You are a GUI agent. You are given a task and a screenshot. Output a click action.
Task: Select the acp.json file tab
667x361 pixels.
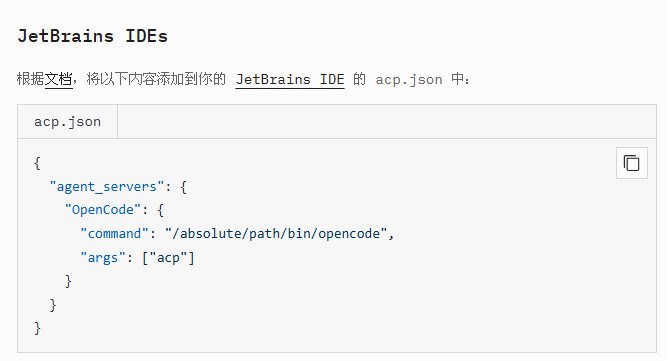pos(67,122)
